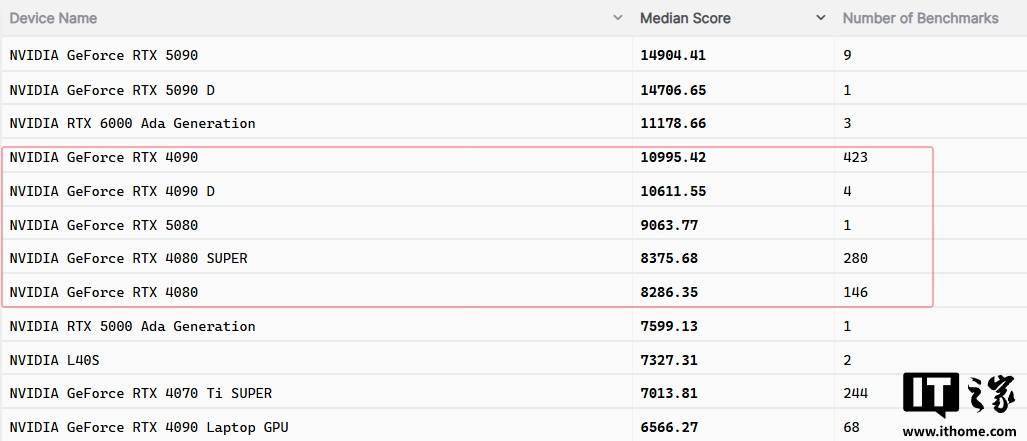Open the RTX 4080 SUPER device entry
1027x441 pixels.
[128, 258]
